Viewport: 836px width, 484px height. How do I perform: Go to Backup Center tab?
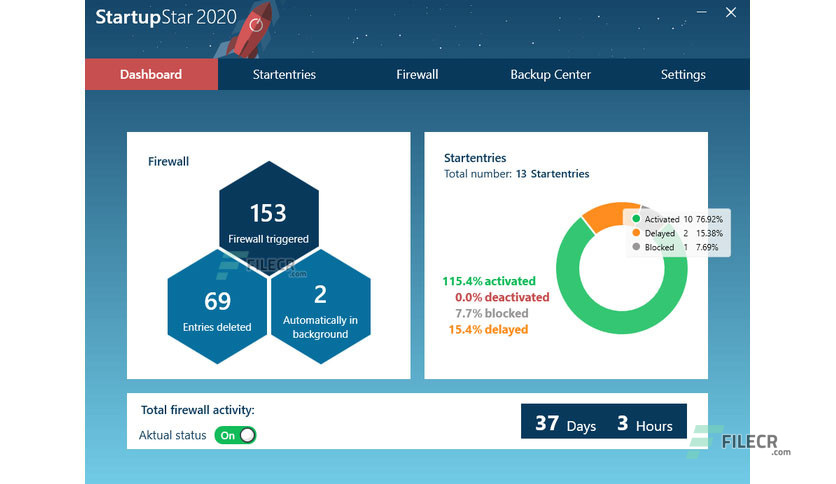tap(550, 75)
